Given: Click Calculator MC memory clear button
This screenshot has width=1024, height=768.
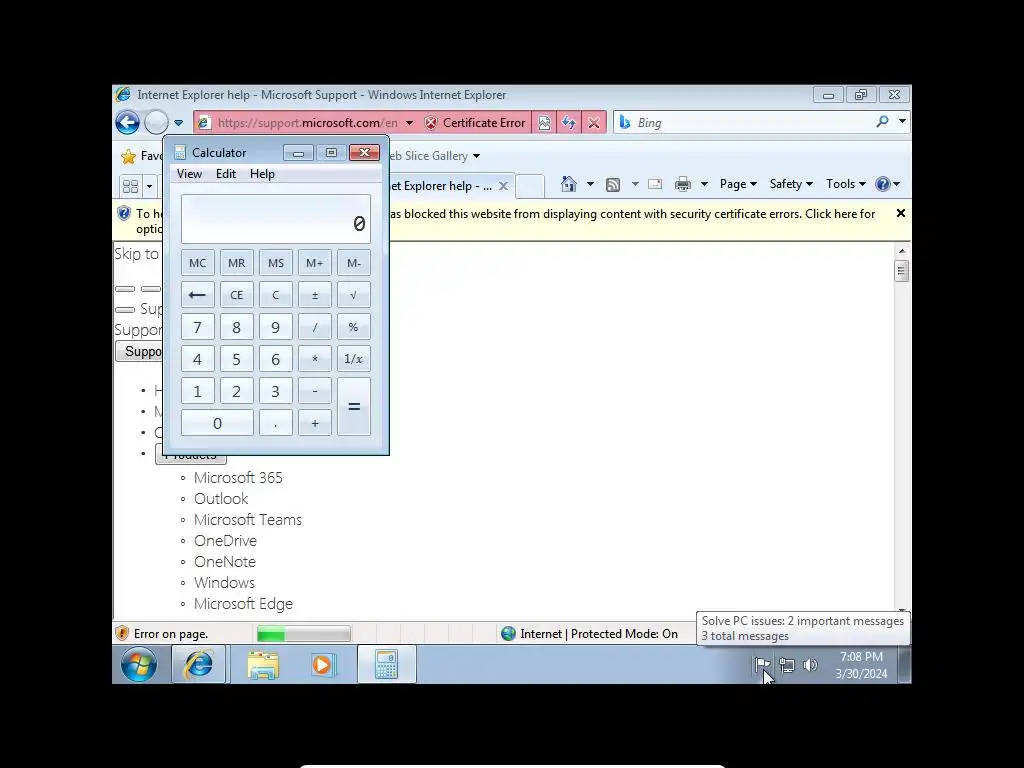Looking at the screenshot, I should pyautogui.click(x=197, y=263).
